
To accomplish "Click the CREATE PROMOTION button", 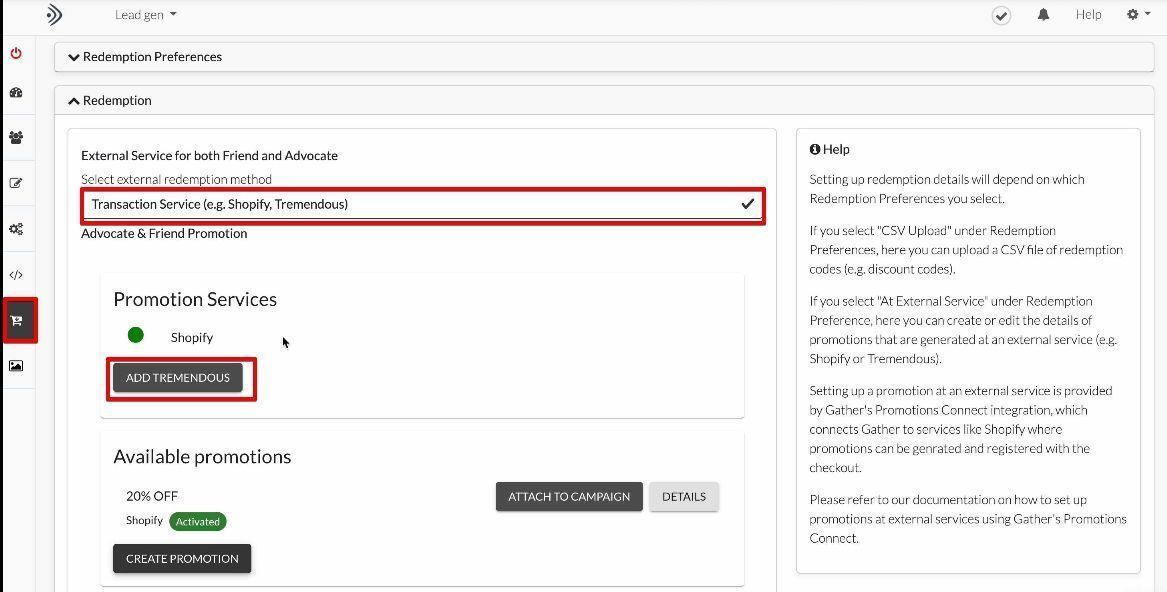I will click(182, 558).
